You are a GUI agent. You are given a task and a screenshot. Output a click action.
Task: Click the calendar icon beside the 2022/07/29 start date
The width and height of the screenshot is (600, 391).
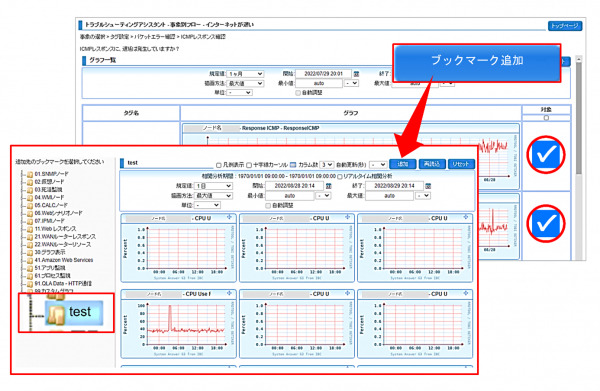356,73
